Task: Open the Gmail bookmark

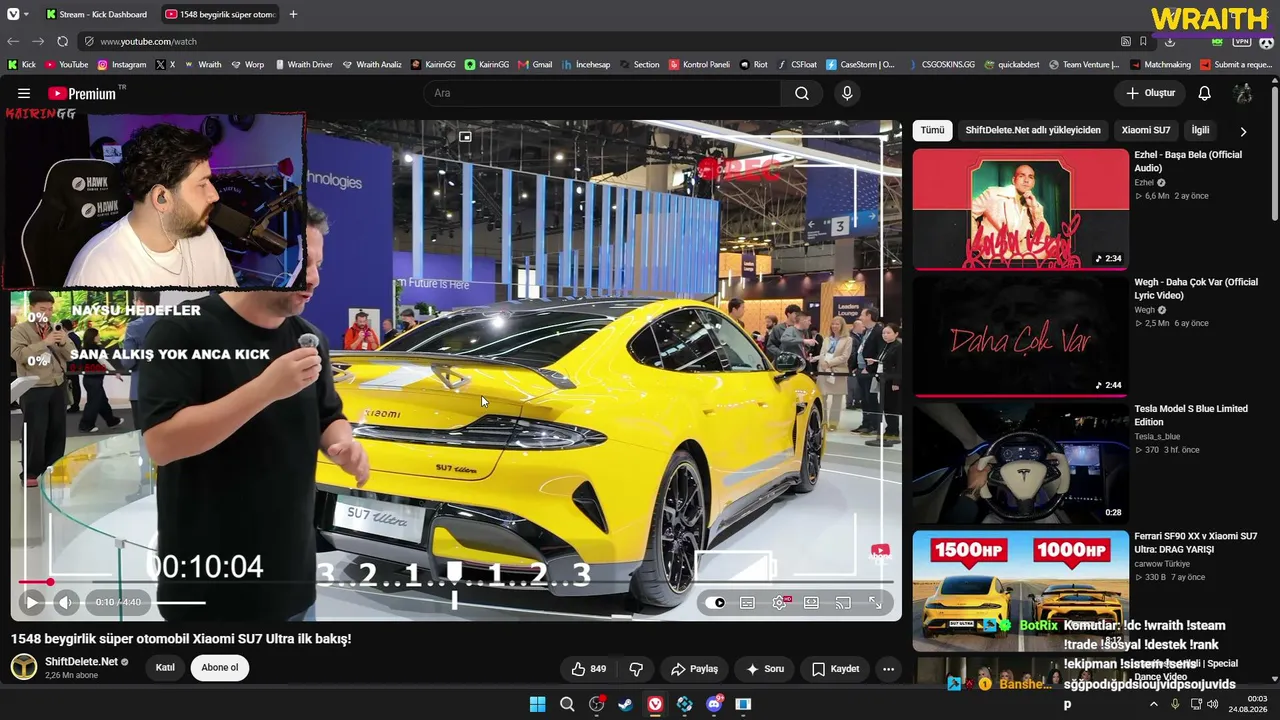Action: (535, 64)
